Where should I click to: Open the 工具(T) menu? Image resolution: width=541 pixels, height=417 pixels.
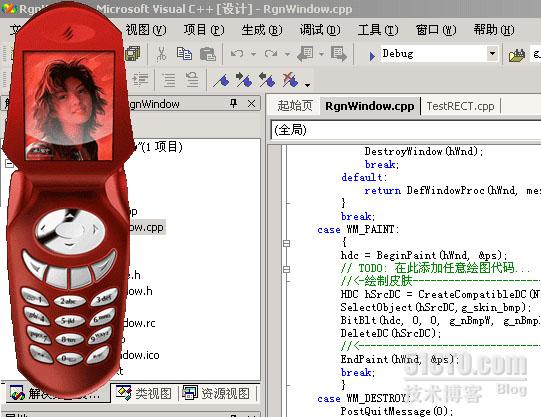pyautogui.click(x=378, y=30)
